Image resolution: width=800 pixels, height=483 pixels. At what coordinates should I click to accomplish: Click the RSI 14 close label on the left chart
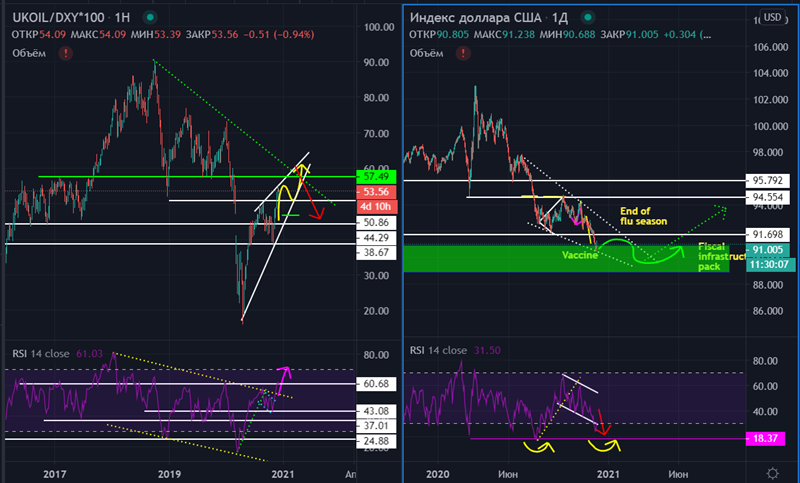pyautogui.click(x=43, y=351)
